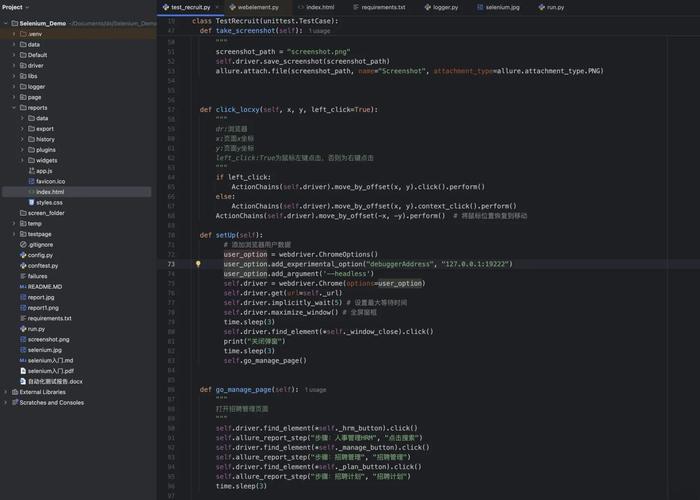700x500 pixels.
Task: Collapse the Selenium_Demo project root
Action: (6, 23)
